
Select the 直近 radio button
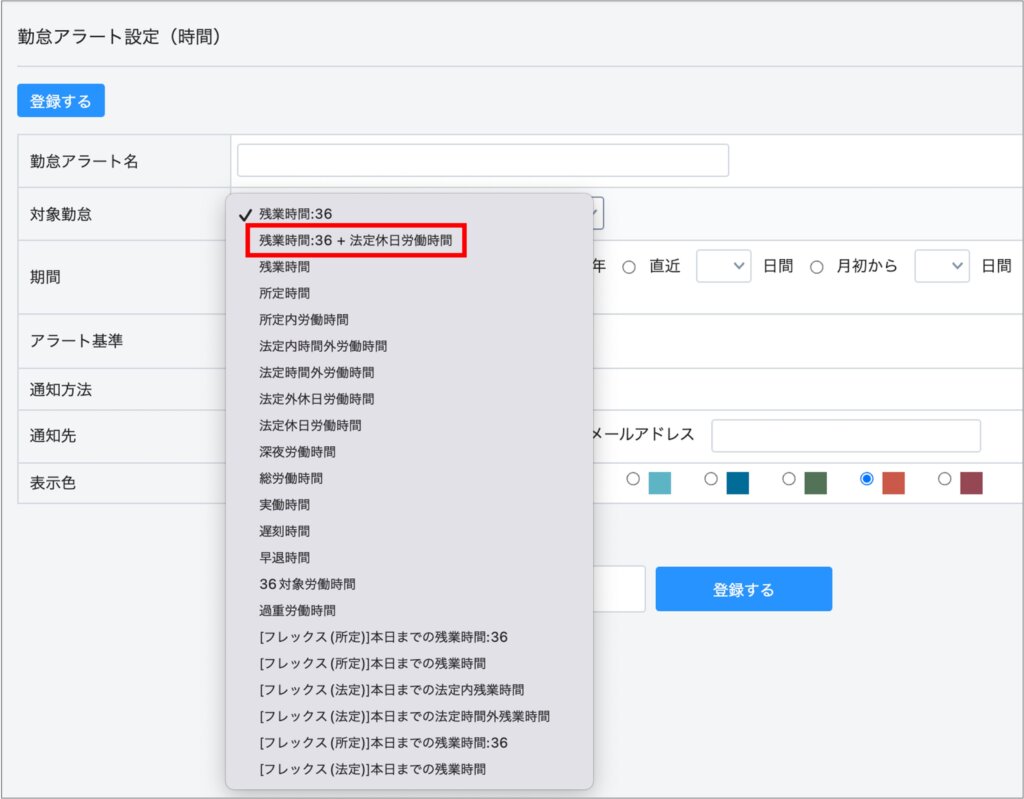(629, 267)
